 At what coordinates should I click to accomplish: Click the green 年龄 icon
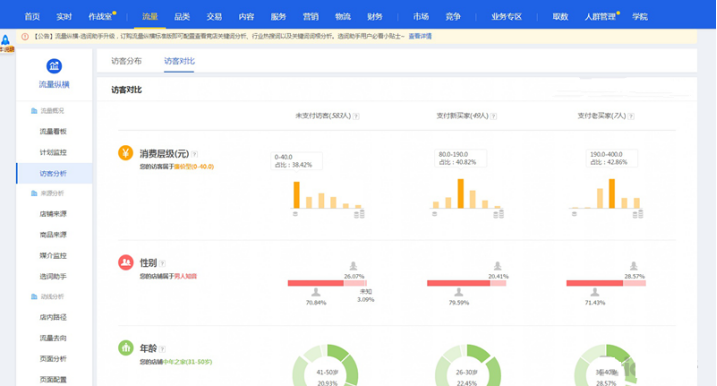(125, 348)
